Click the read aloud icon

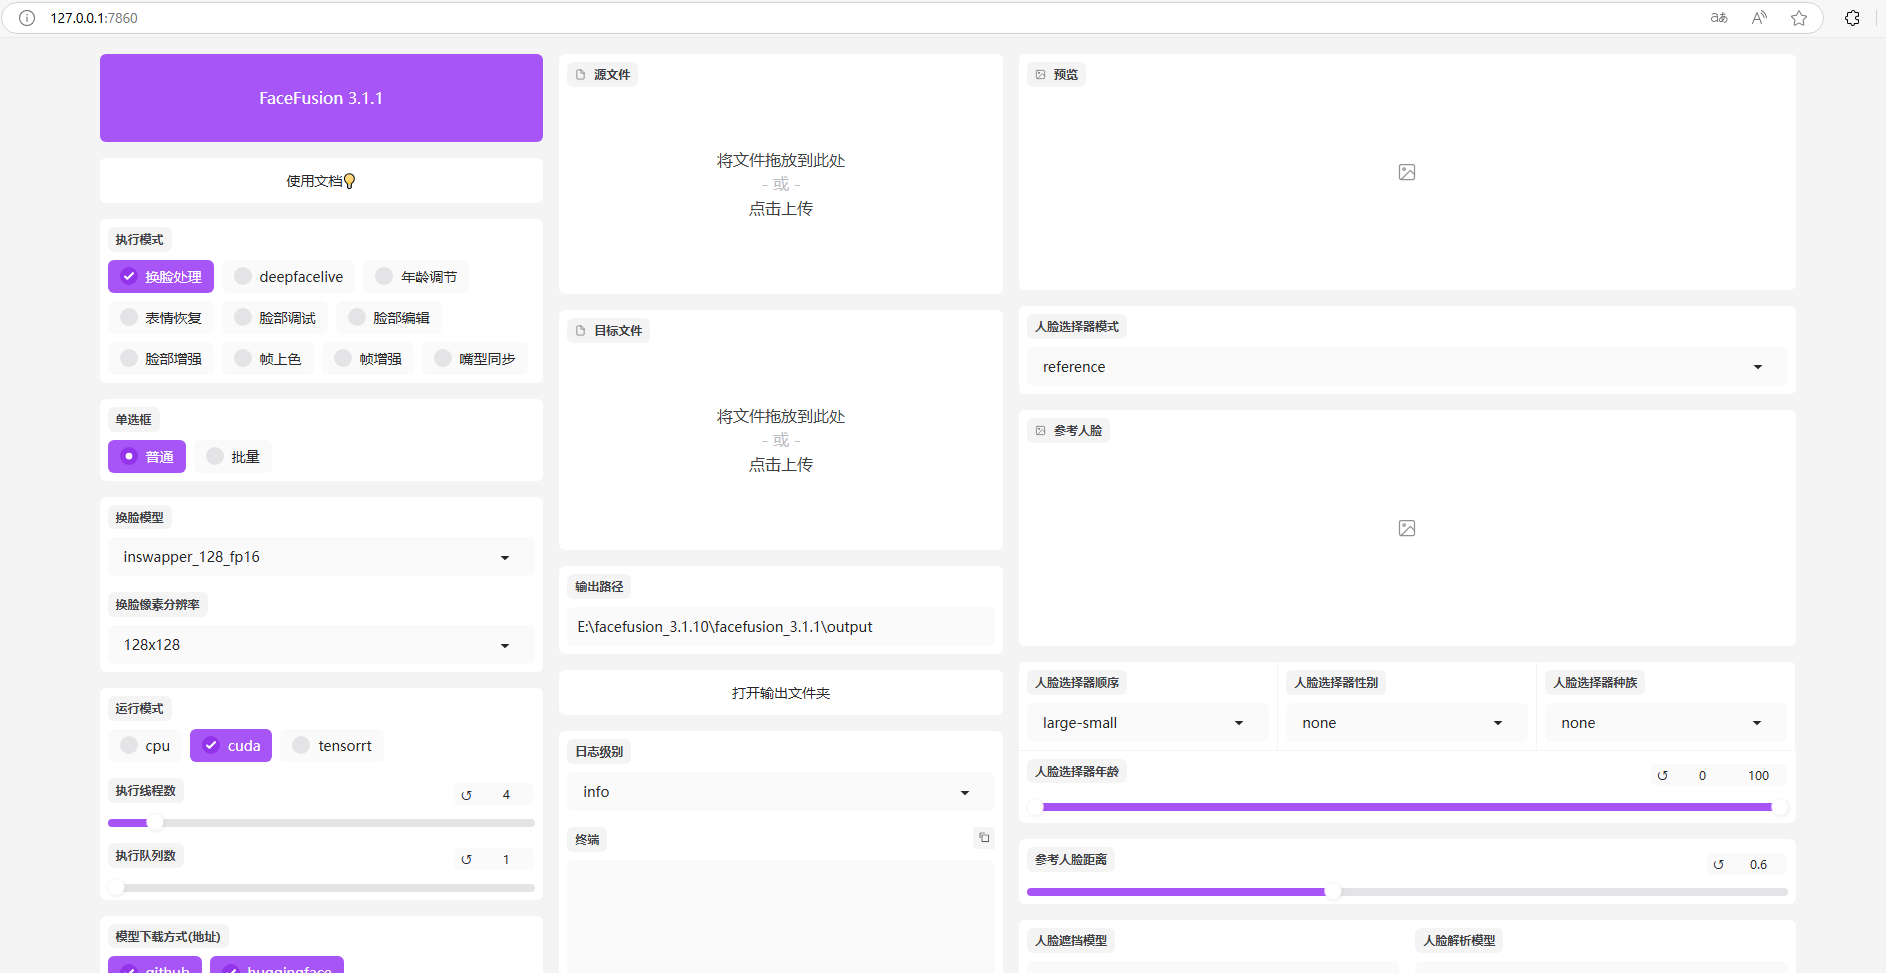(1759, 18)
